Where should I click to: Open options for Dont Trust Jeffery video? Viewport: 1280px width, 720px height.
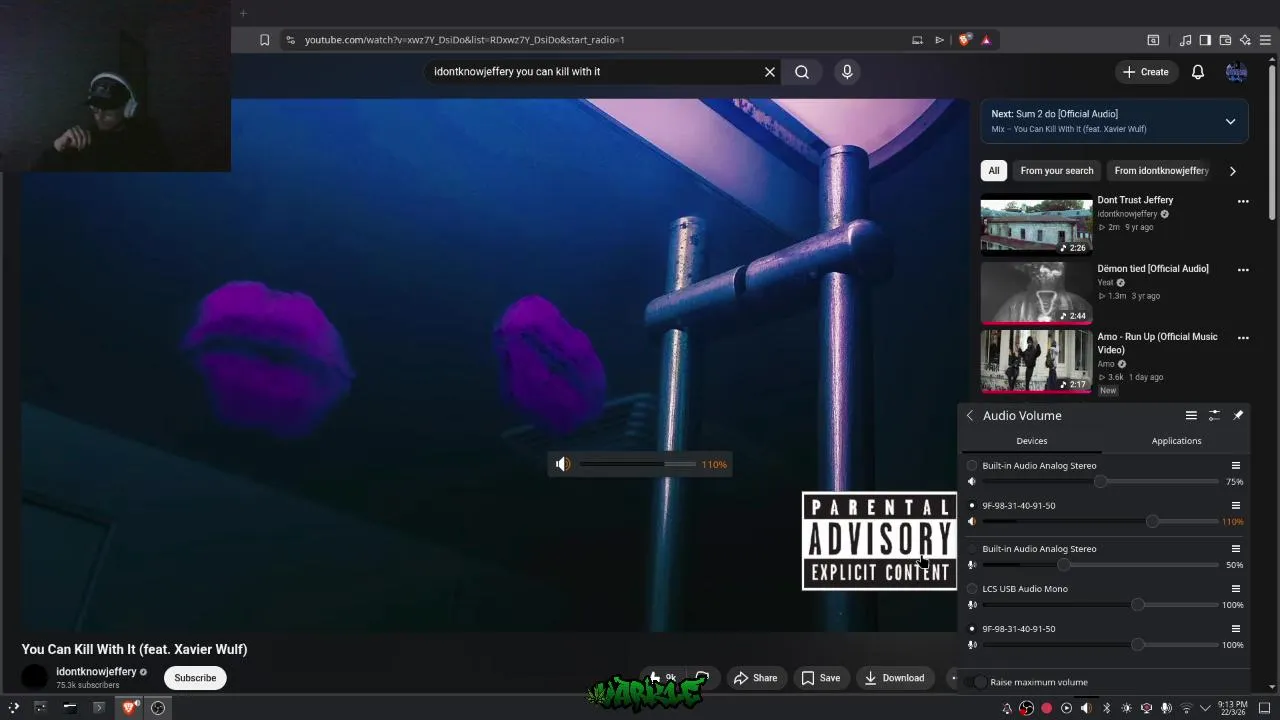coord(1243,201)
